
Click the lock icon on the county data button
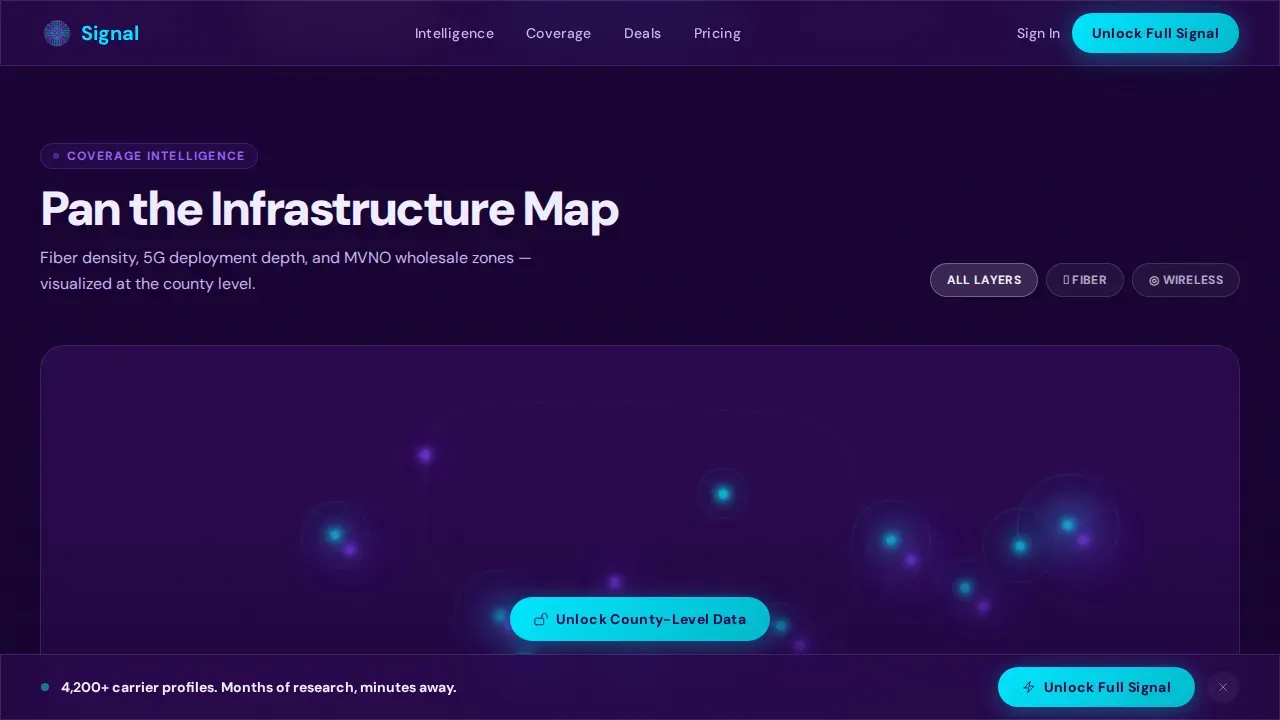coord(541,619)
